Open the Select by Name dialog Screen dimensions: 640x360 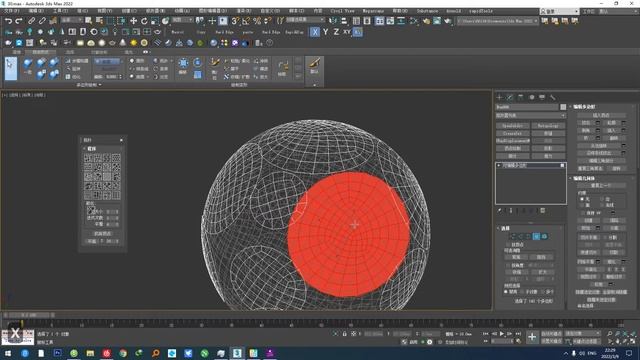tap(99, 20)
